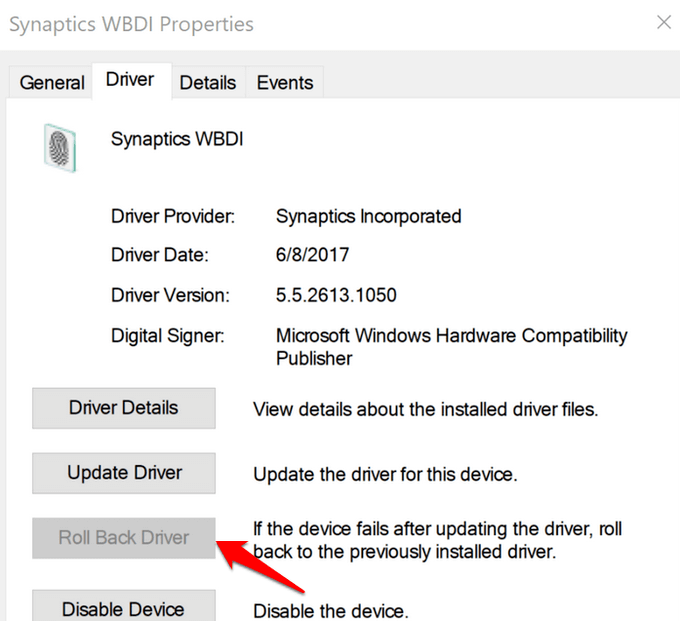Open Driver Details button
680x621 pixels.
[124, 408]
